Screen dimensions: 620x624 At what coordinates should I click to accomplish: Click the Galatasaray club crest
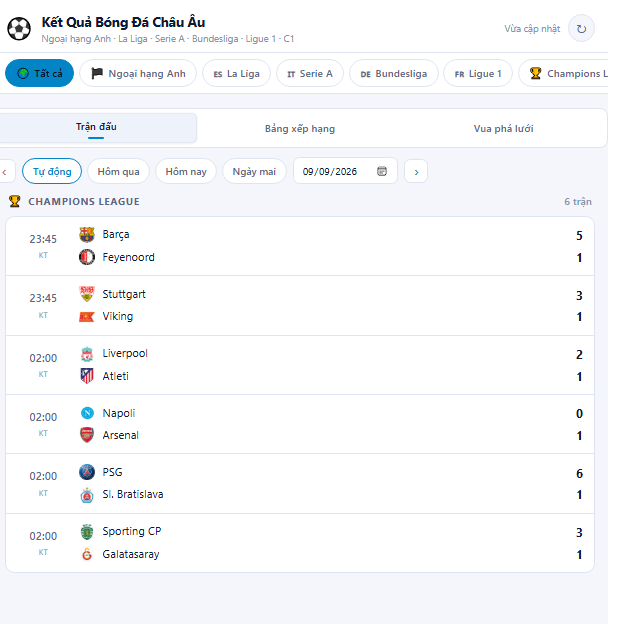tap(87, 554)
